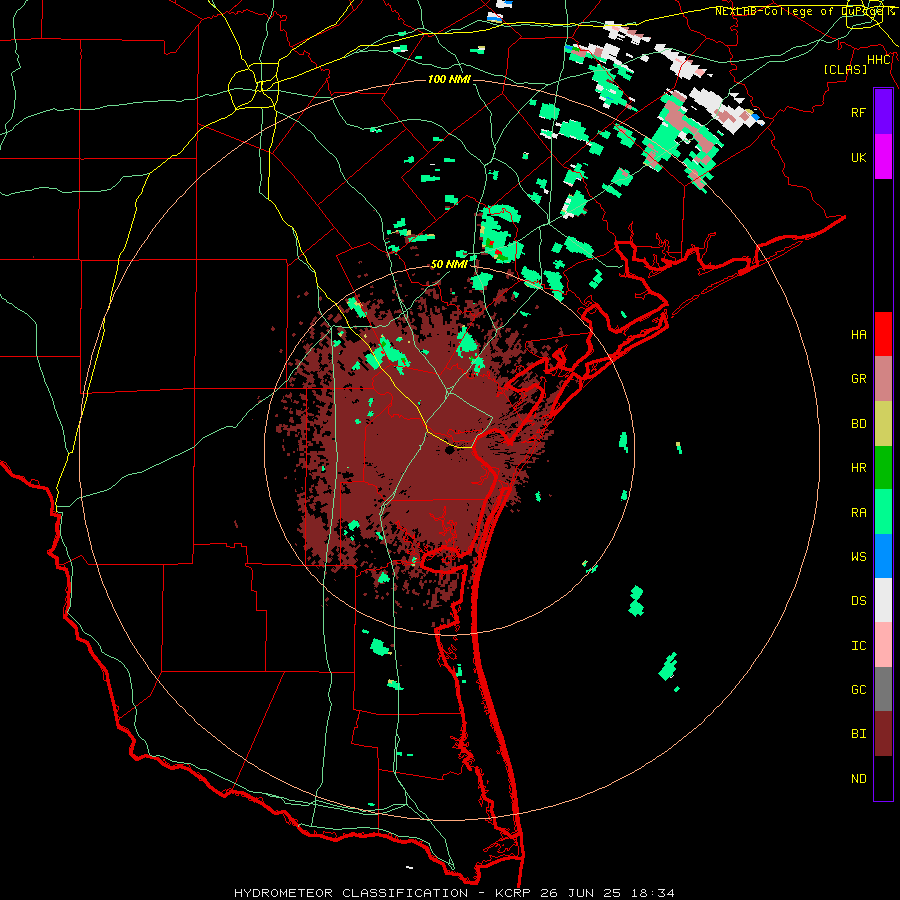The image size is (900, 900).
Task: Click the DS white legend swatch
Action: pos(883,600)
